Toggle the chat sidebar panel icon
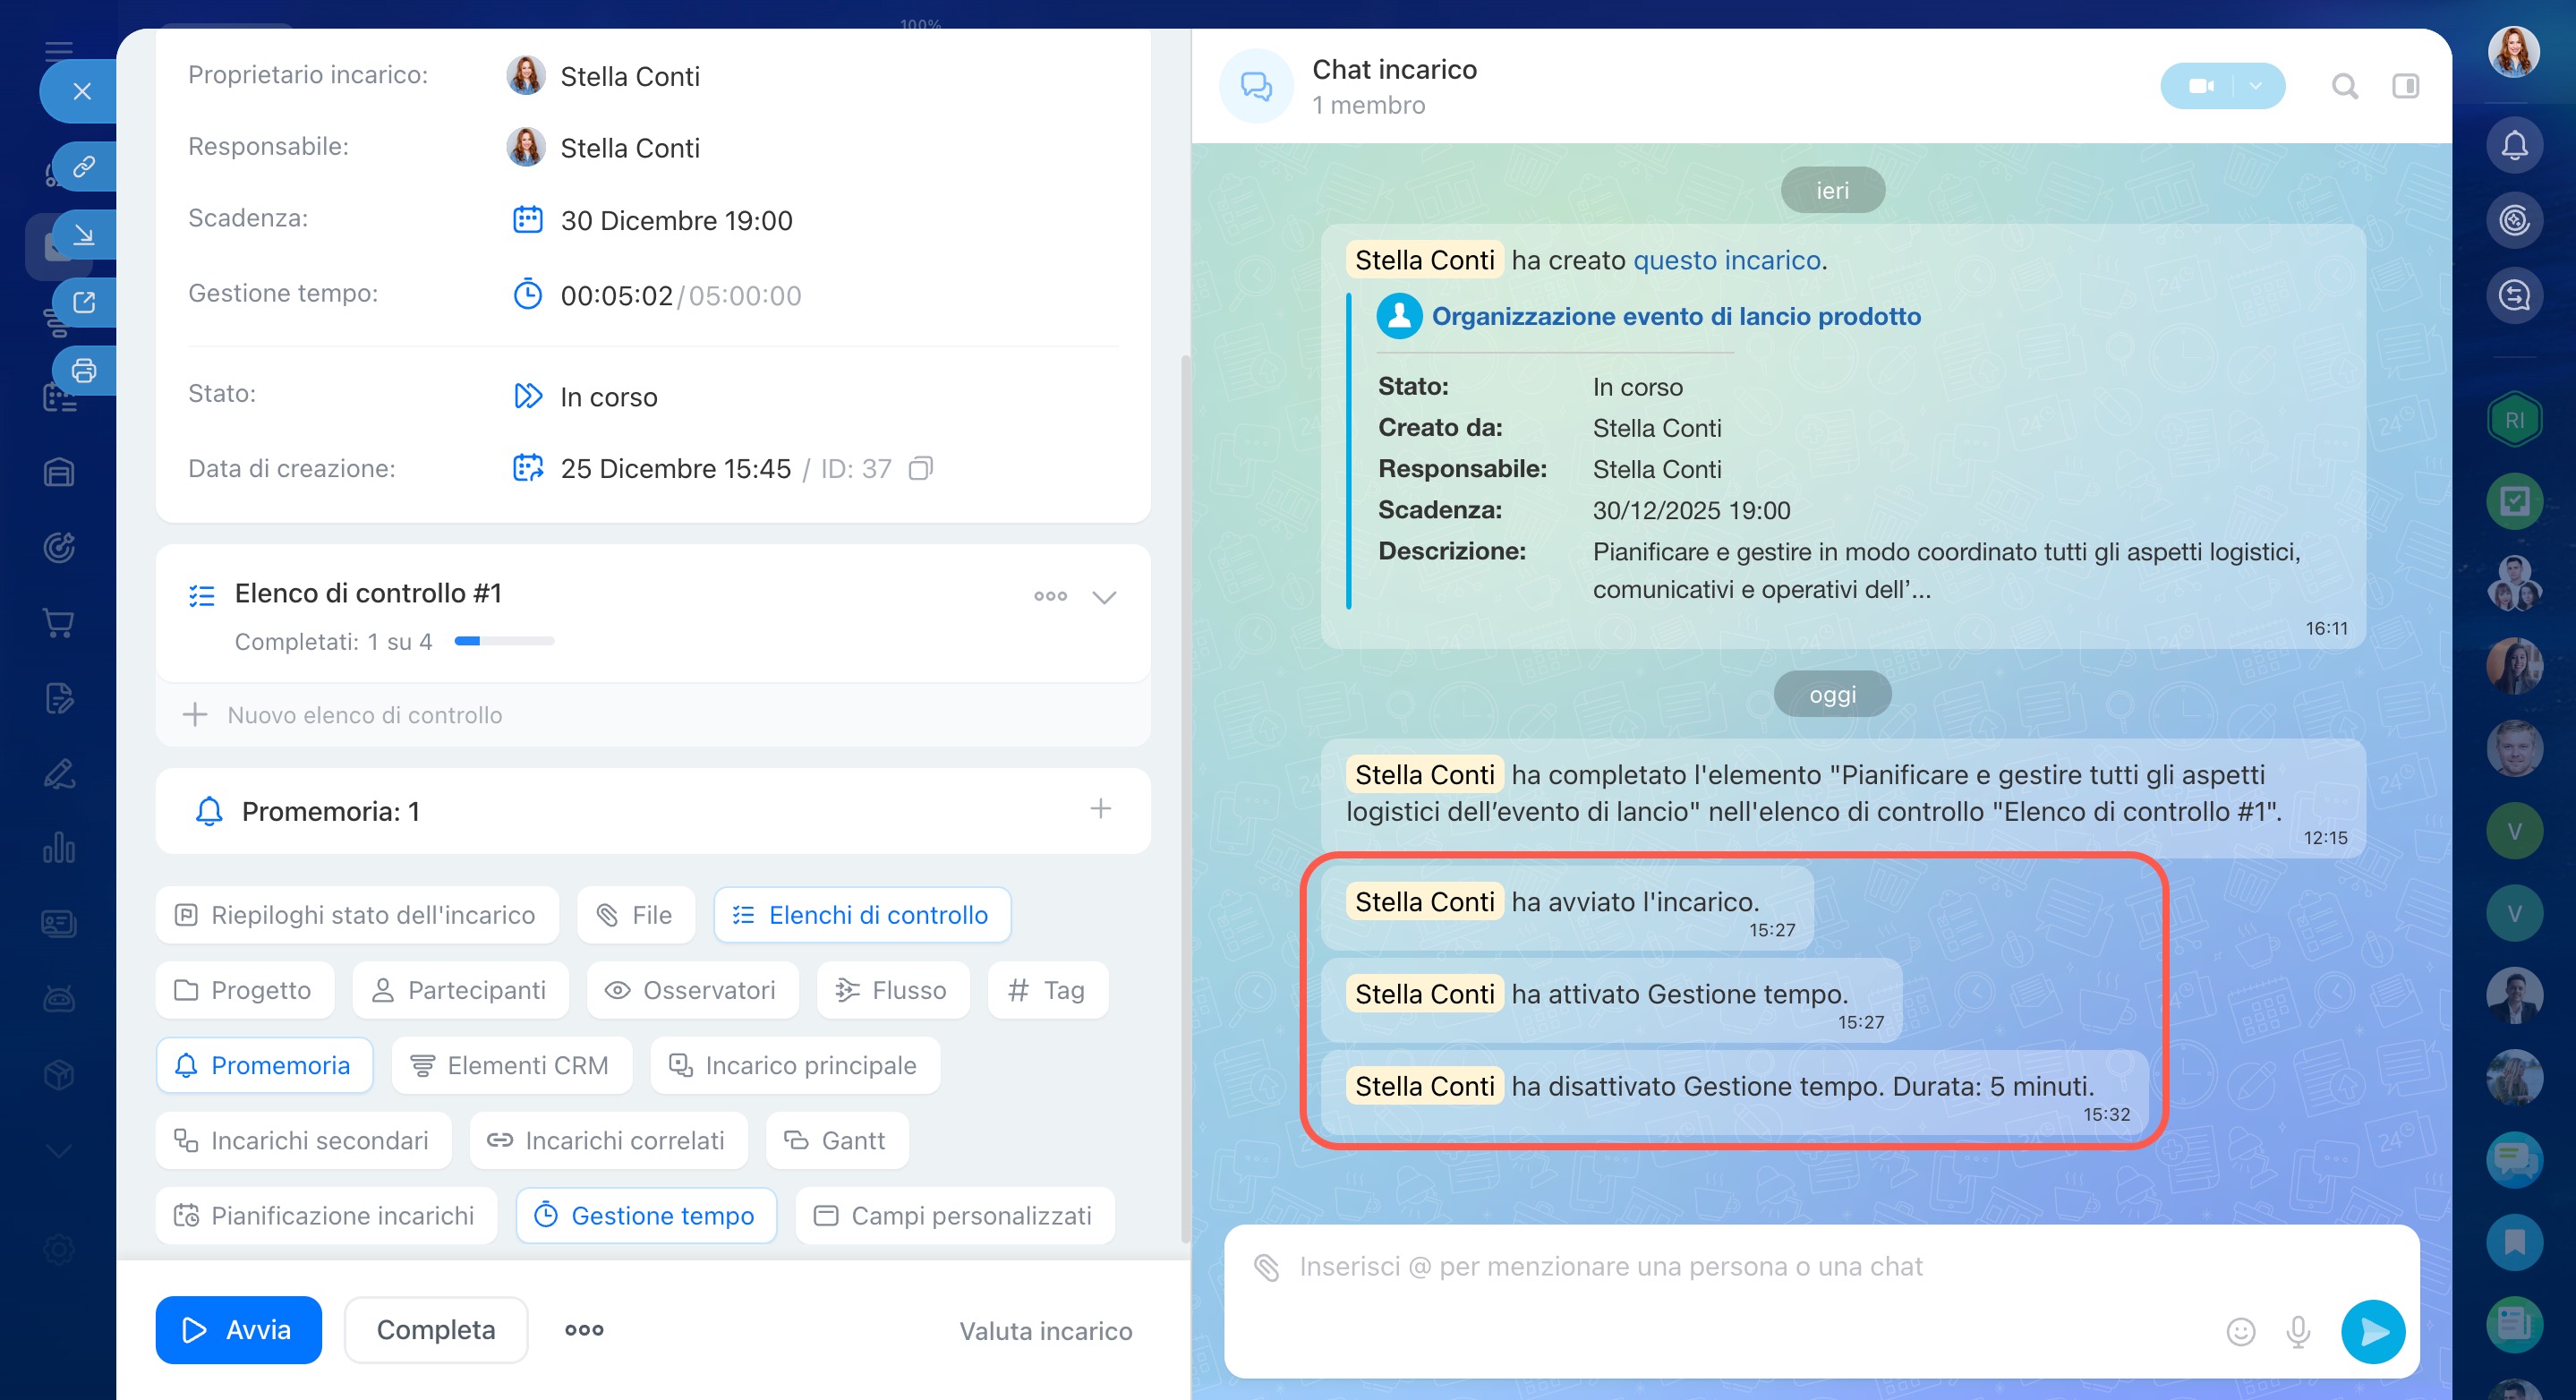 coord(2405,87)
